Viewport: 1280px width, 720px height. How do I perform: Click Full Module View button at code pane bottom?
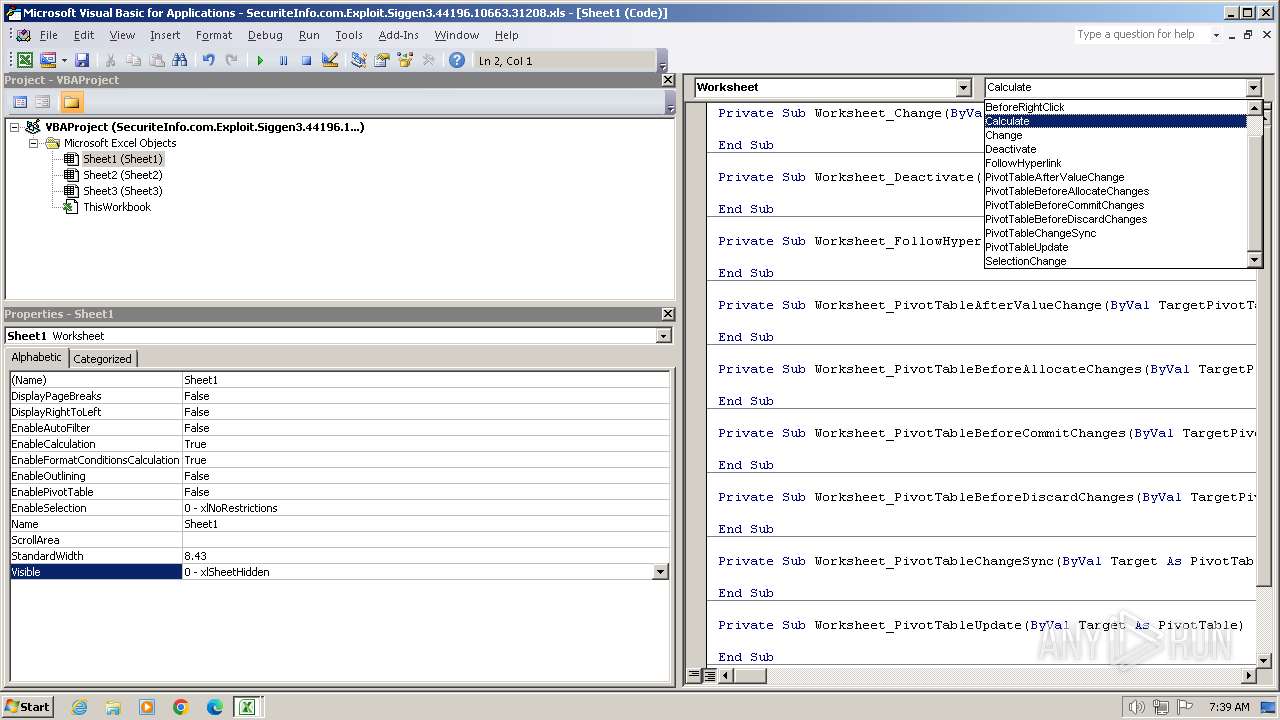click(x=708, y=676)
